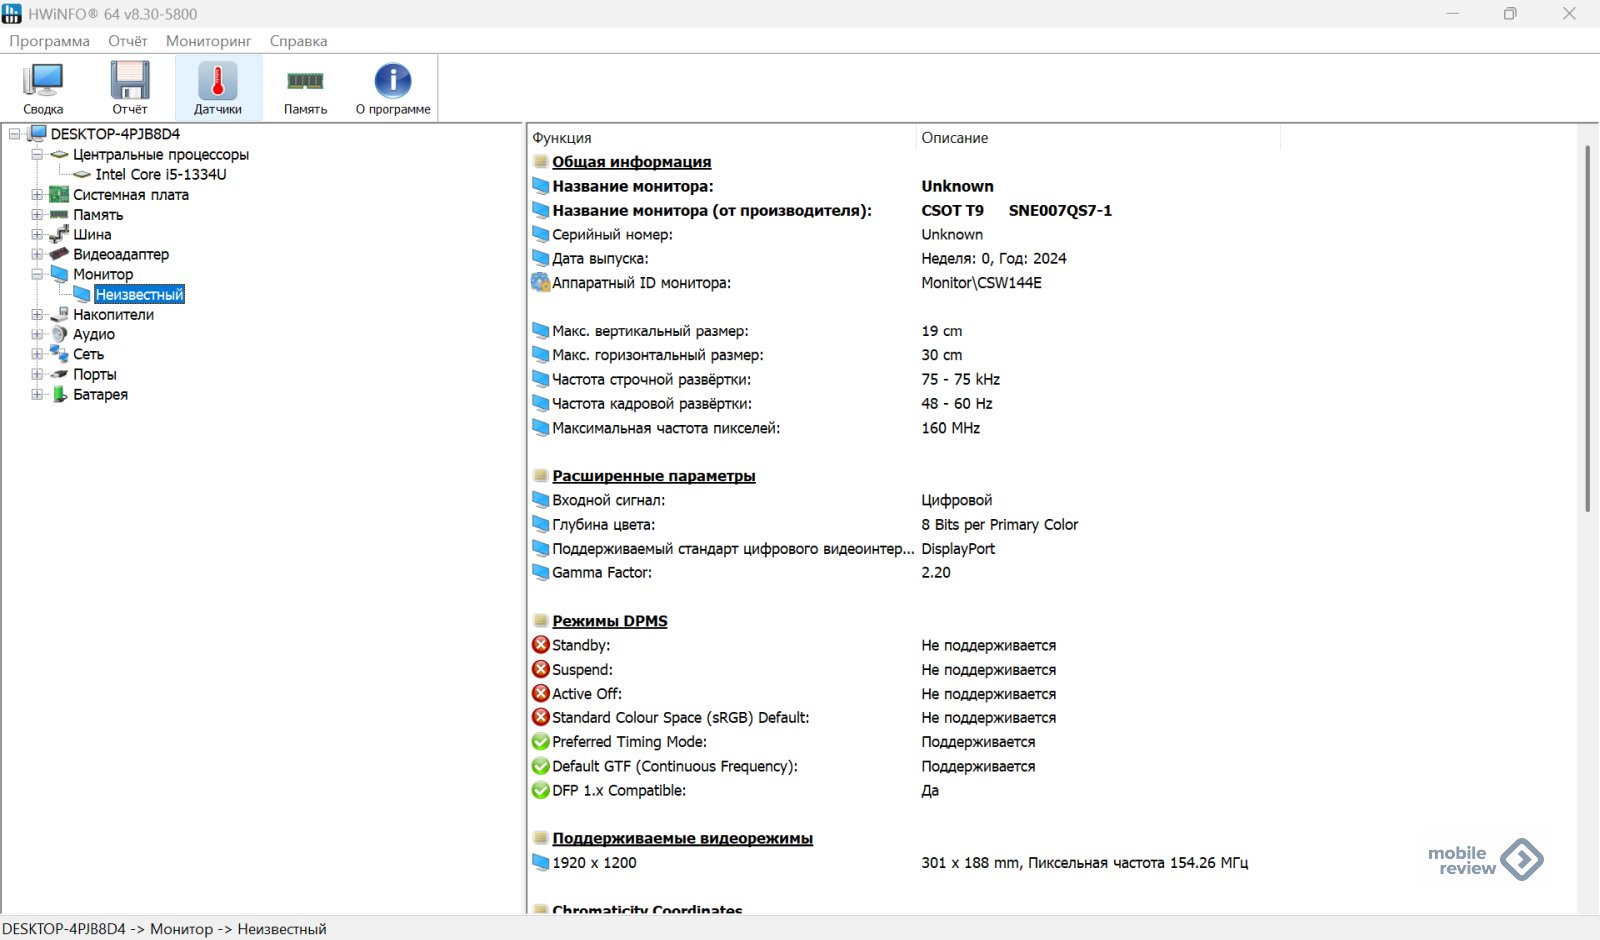Select the Неизвестный monitor tree item
Viewport: 1600px width, 940px height.
pos(139,294)
